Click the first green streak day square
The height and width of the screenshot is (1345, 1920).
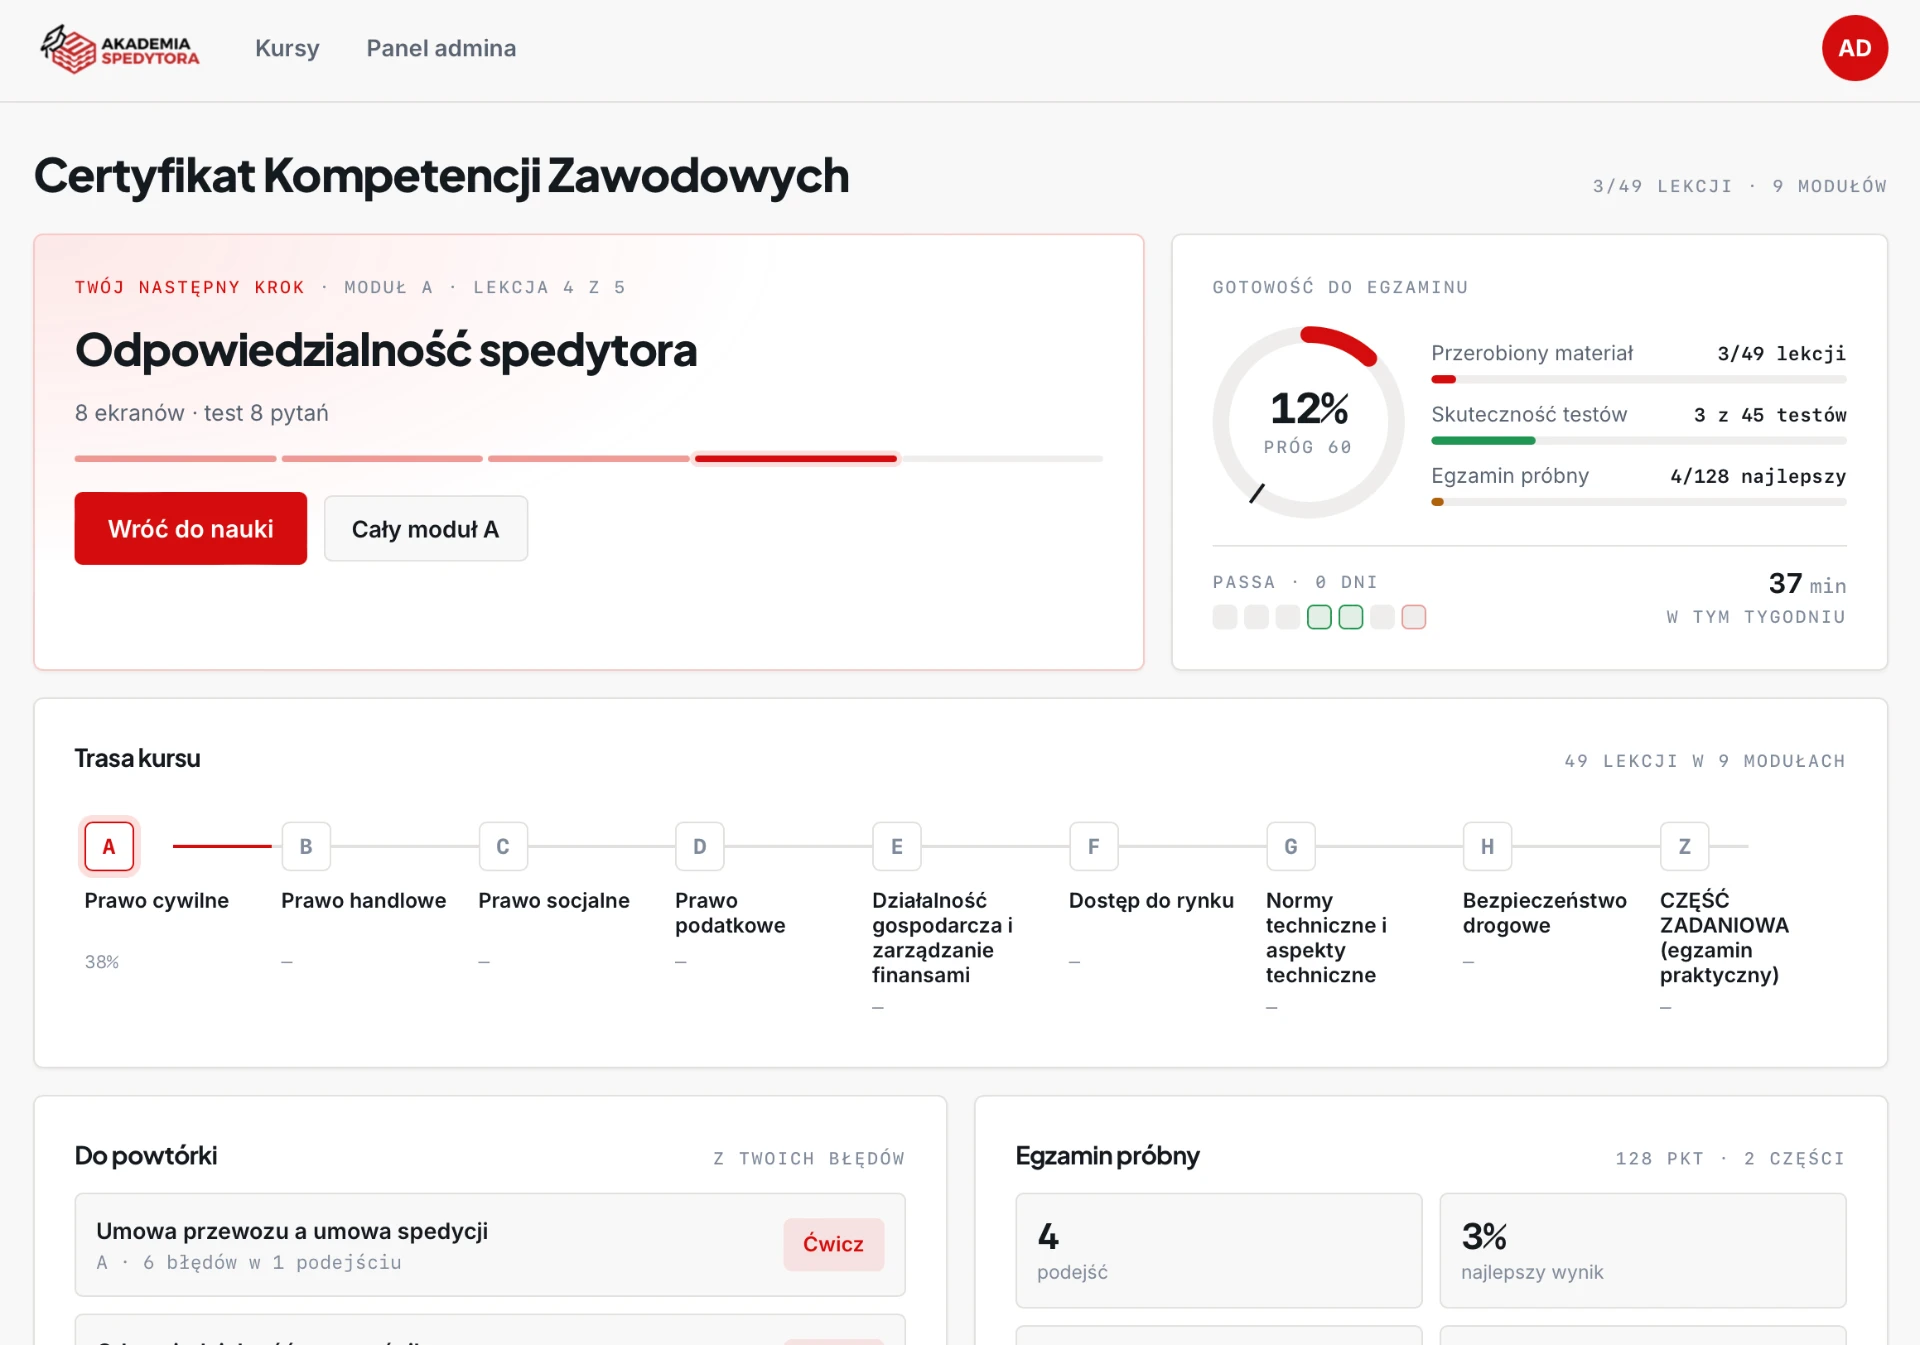tap(1319, 617)
